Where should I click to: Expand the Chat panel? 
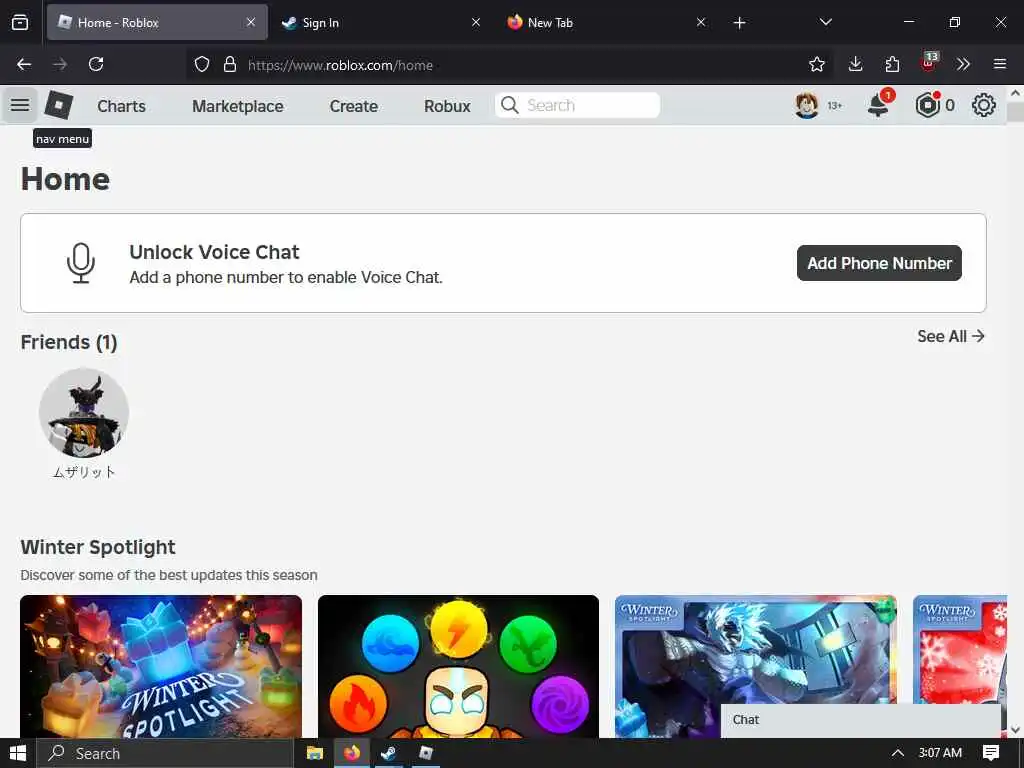[x=861, y=720]
